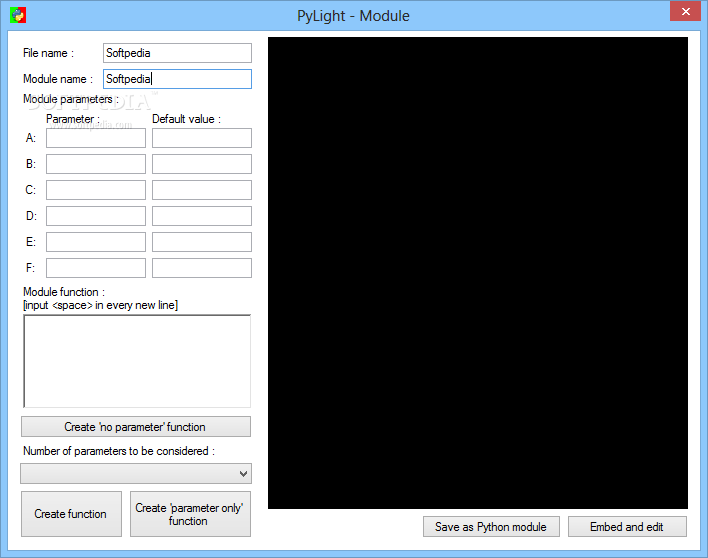Select the Default value box for row F
The image size is (708, 558).
click(202, 268)
